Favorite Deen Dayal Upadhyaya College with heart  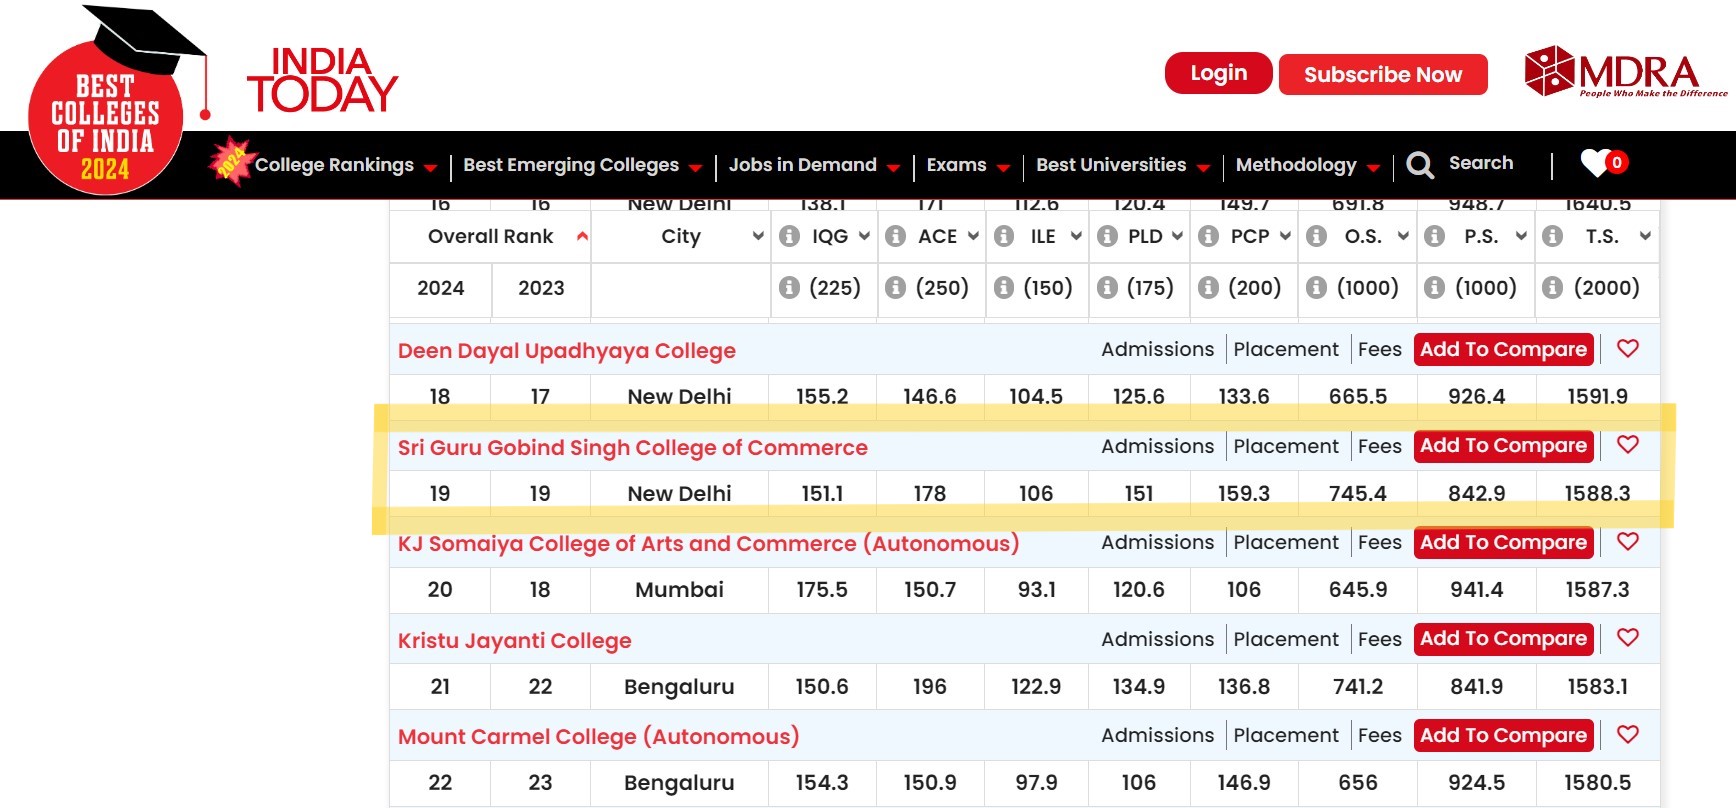pos(1628,349)
